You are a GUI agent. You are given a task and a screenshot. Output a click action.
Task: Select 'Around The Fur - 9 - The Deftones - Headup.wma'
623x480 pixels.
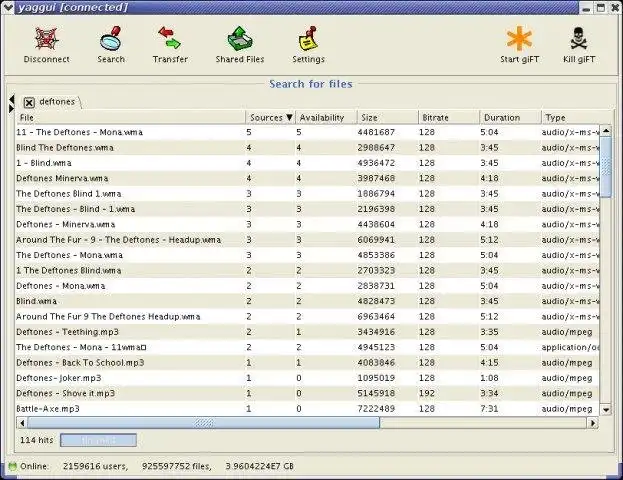pos(118,240)
